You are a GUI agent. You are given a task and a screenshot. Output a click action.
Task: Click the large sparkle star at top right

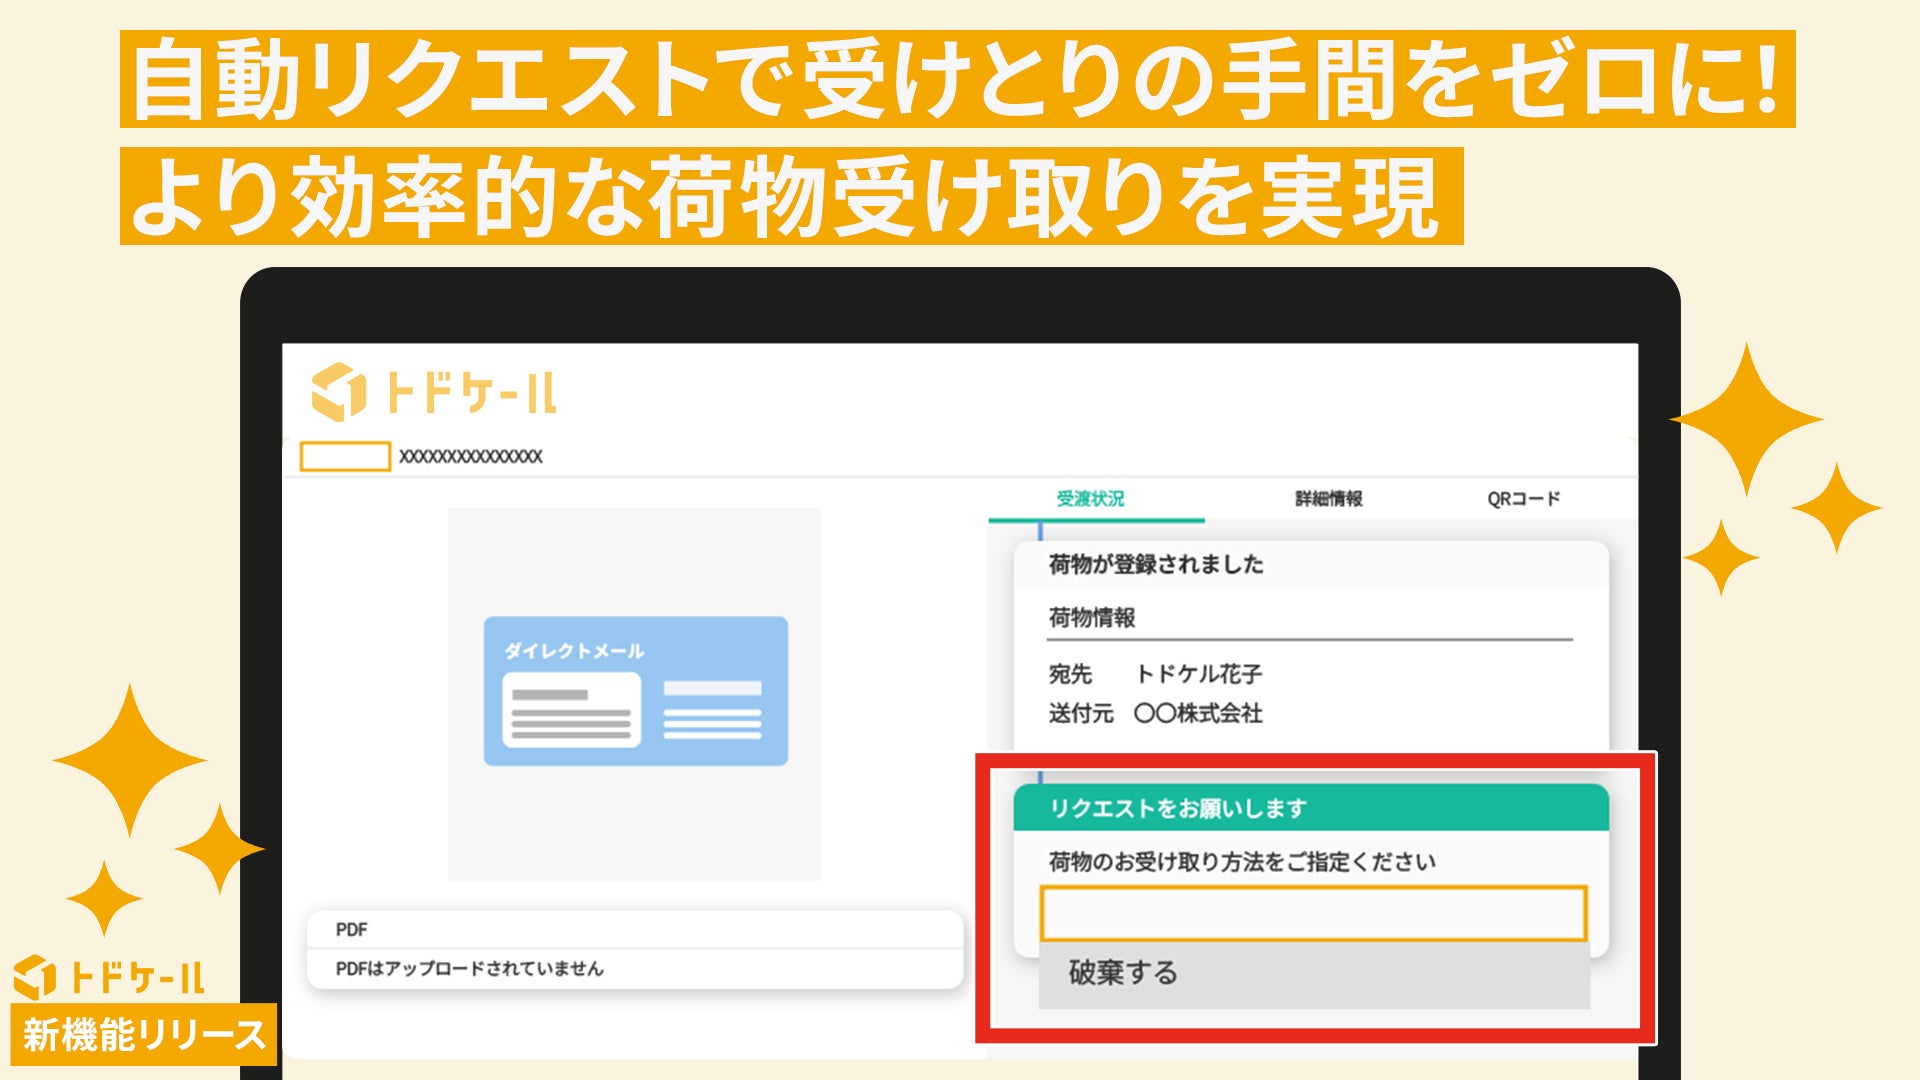coord(1746,420)
